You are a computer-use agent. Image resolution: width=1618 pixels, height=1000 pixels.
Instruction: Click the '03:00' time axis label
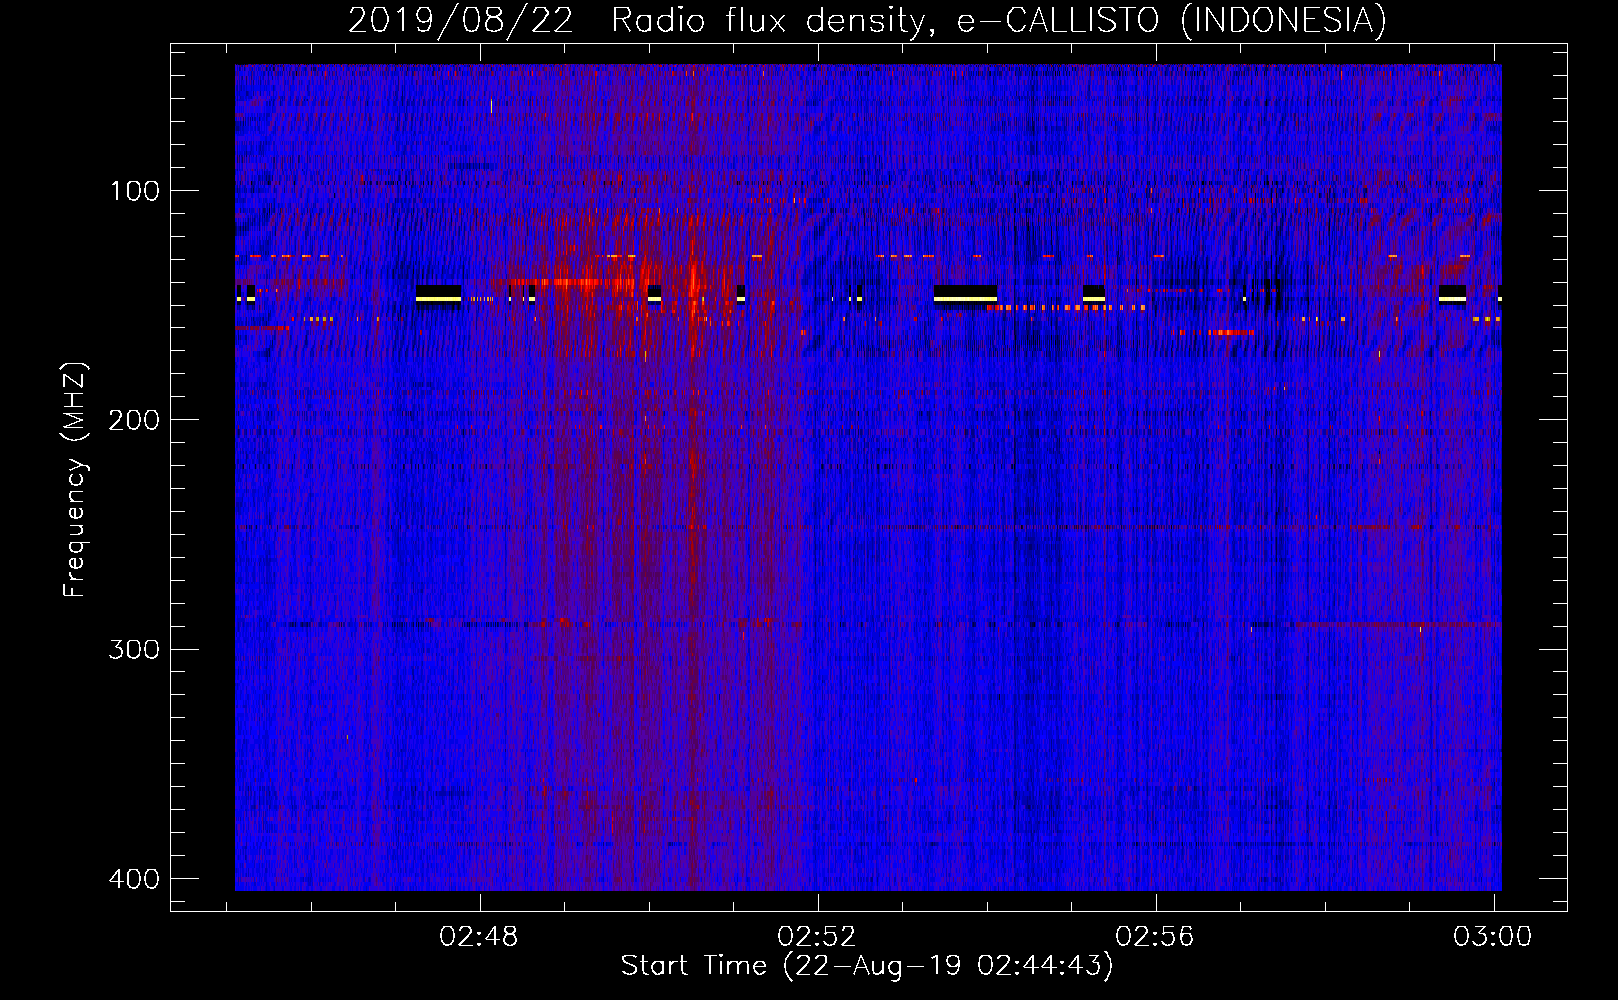[1492, 937]
